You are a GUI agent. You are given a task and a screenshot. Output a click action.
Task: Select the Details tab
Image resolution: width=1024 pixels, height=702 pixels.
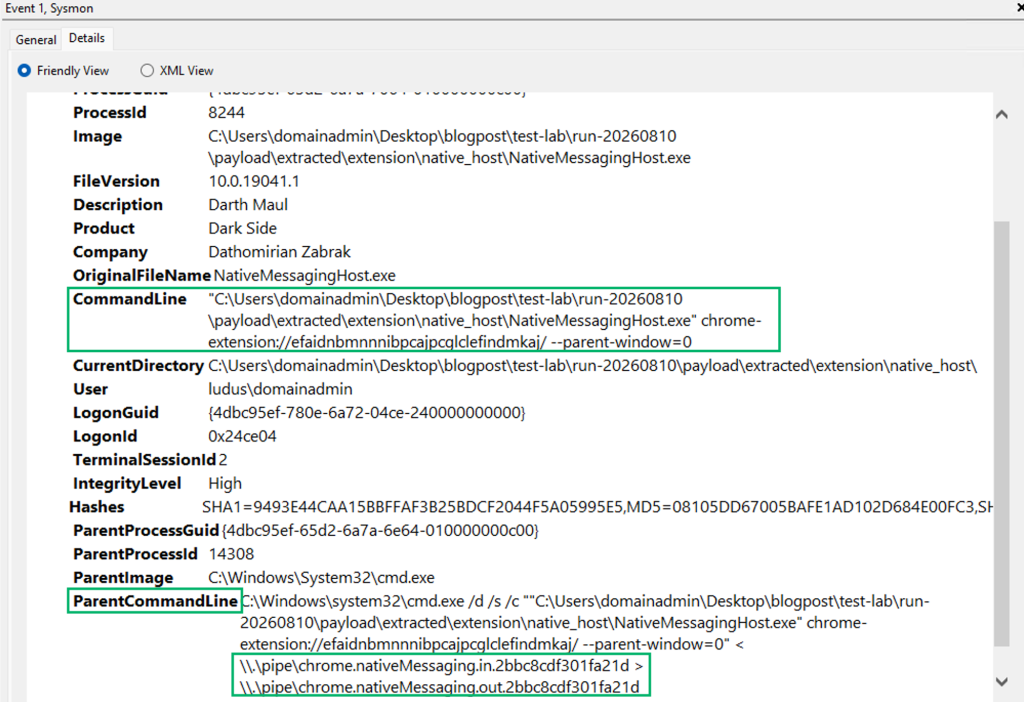coord(87,39)
